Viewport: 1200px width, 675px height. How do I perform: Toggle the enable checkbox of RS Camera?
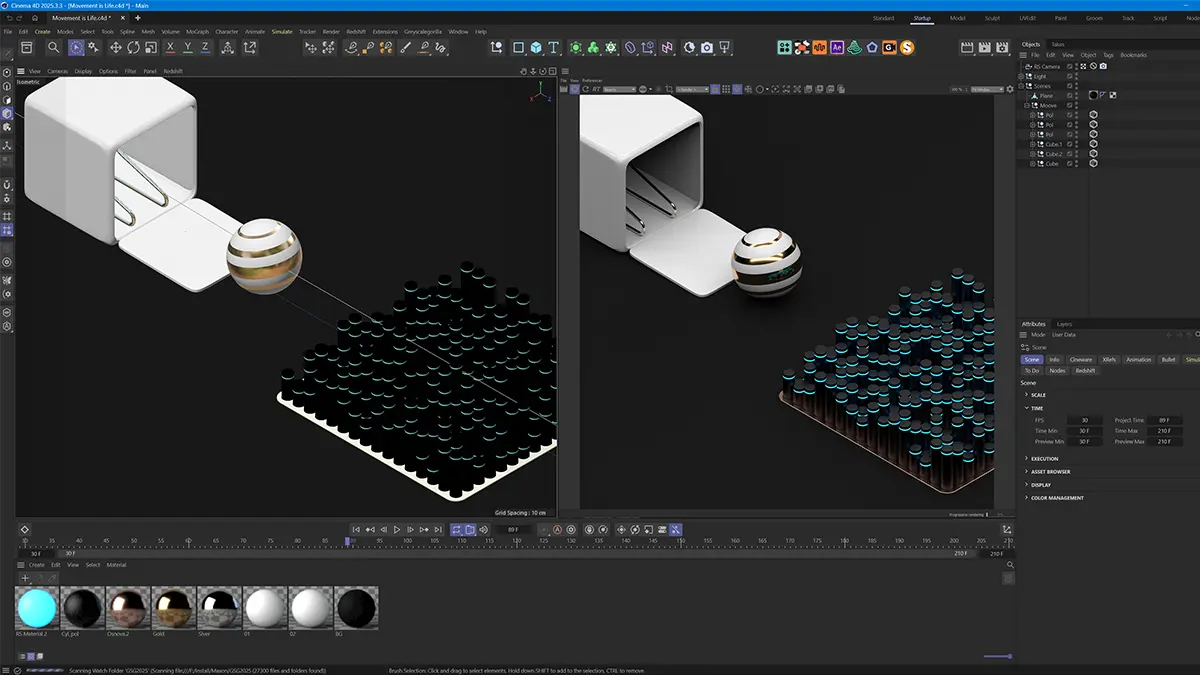(x=1069, y=66)
